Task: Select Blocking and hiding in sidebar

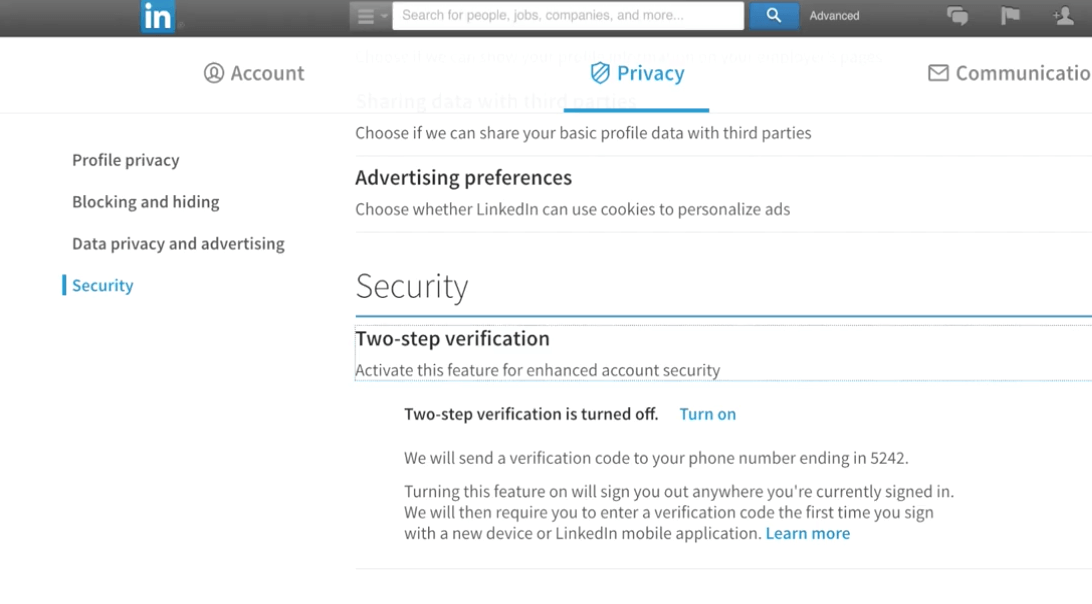Action: (146, 202)
